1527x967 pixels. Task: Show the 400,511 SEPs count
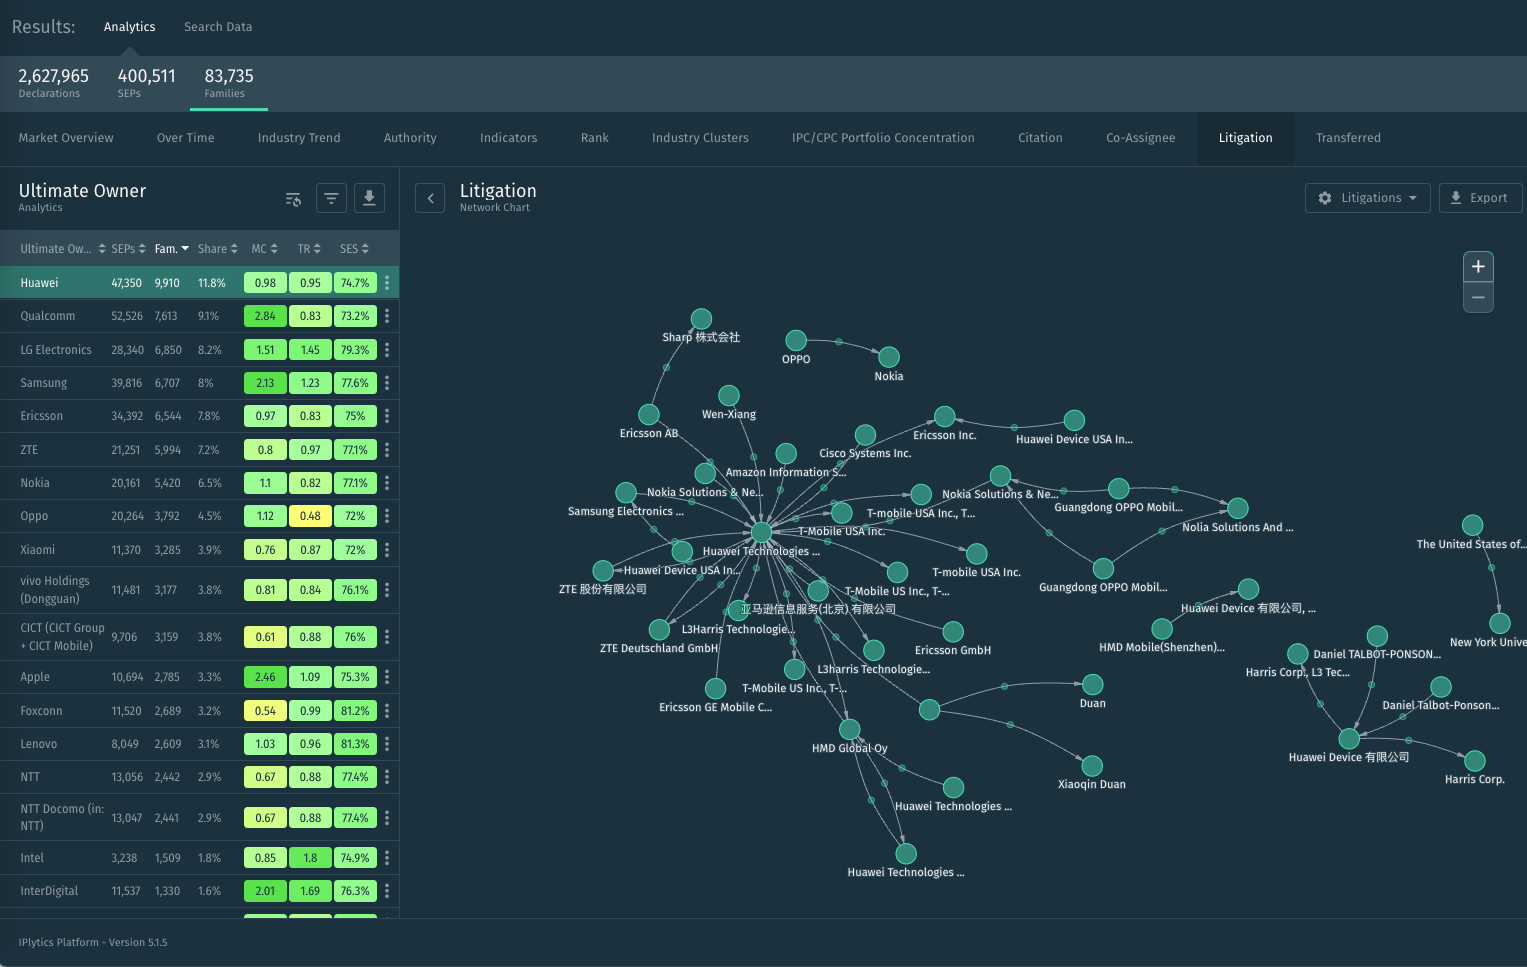[146, 83]
